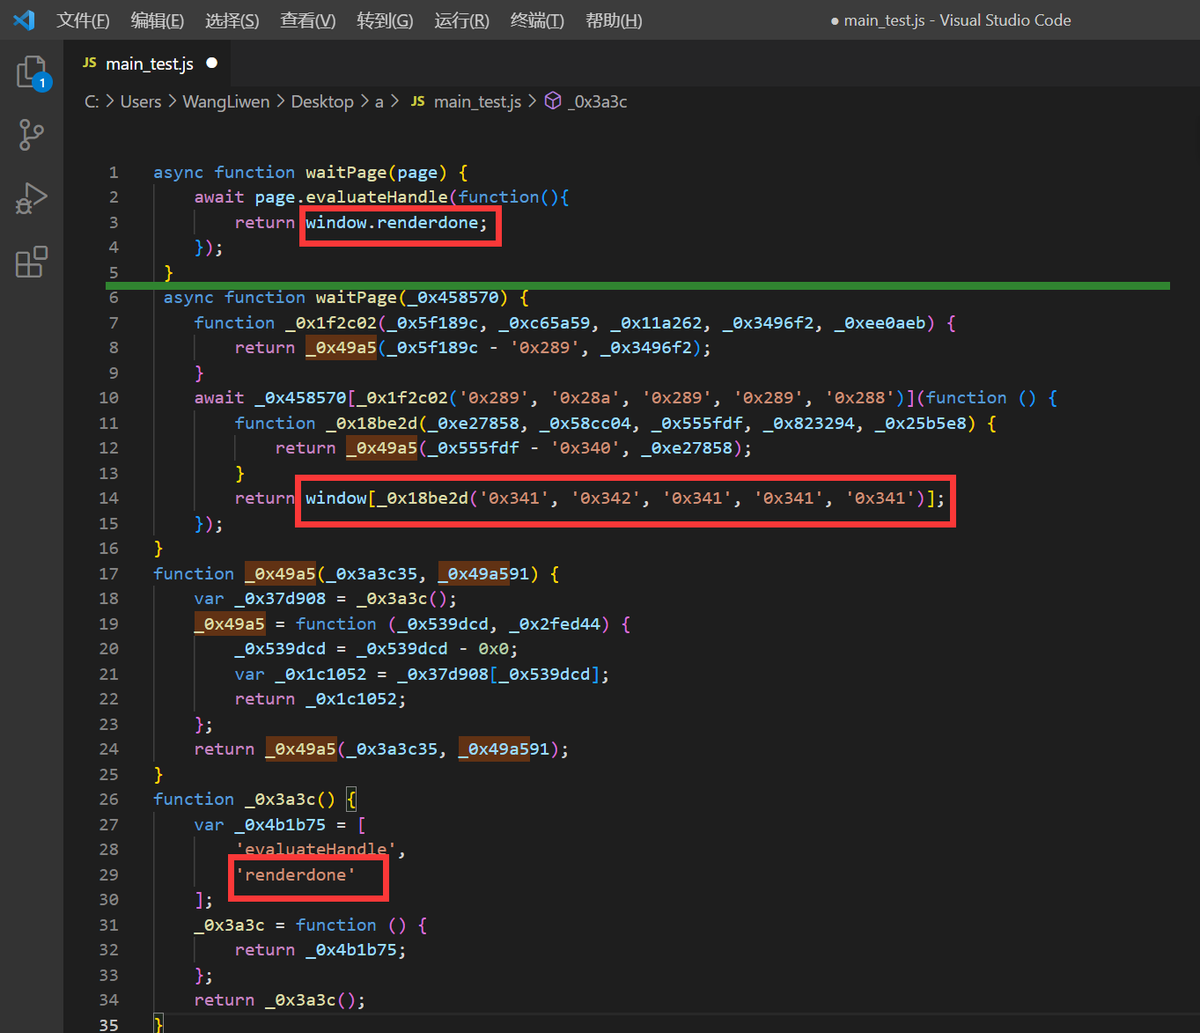Click the JS icon in the breadcrumb bar
Image resolution: width=1200 pixels, height=1033 pixels.
coord(417,101)
